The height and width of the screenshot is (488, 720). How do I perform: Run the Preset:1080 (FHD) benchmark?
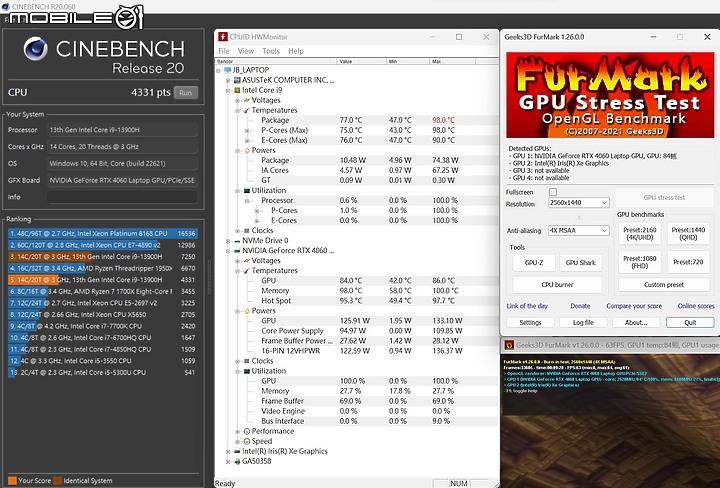click(640, 262)
